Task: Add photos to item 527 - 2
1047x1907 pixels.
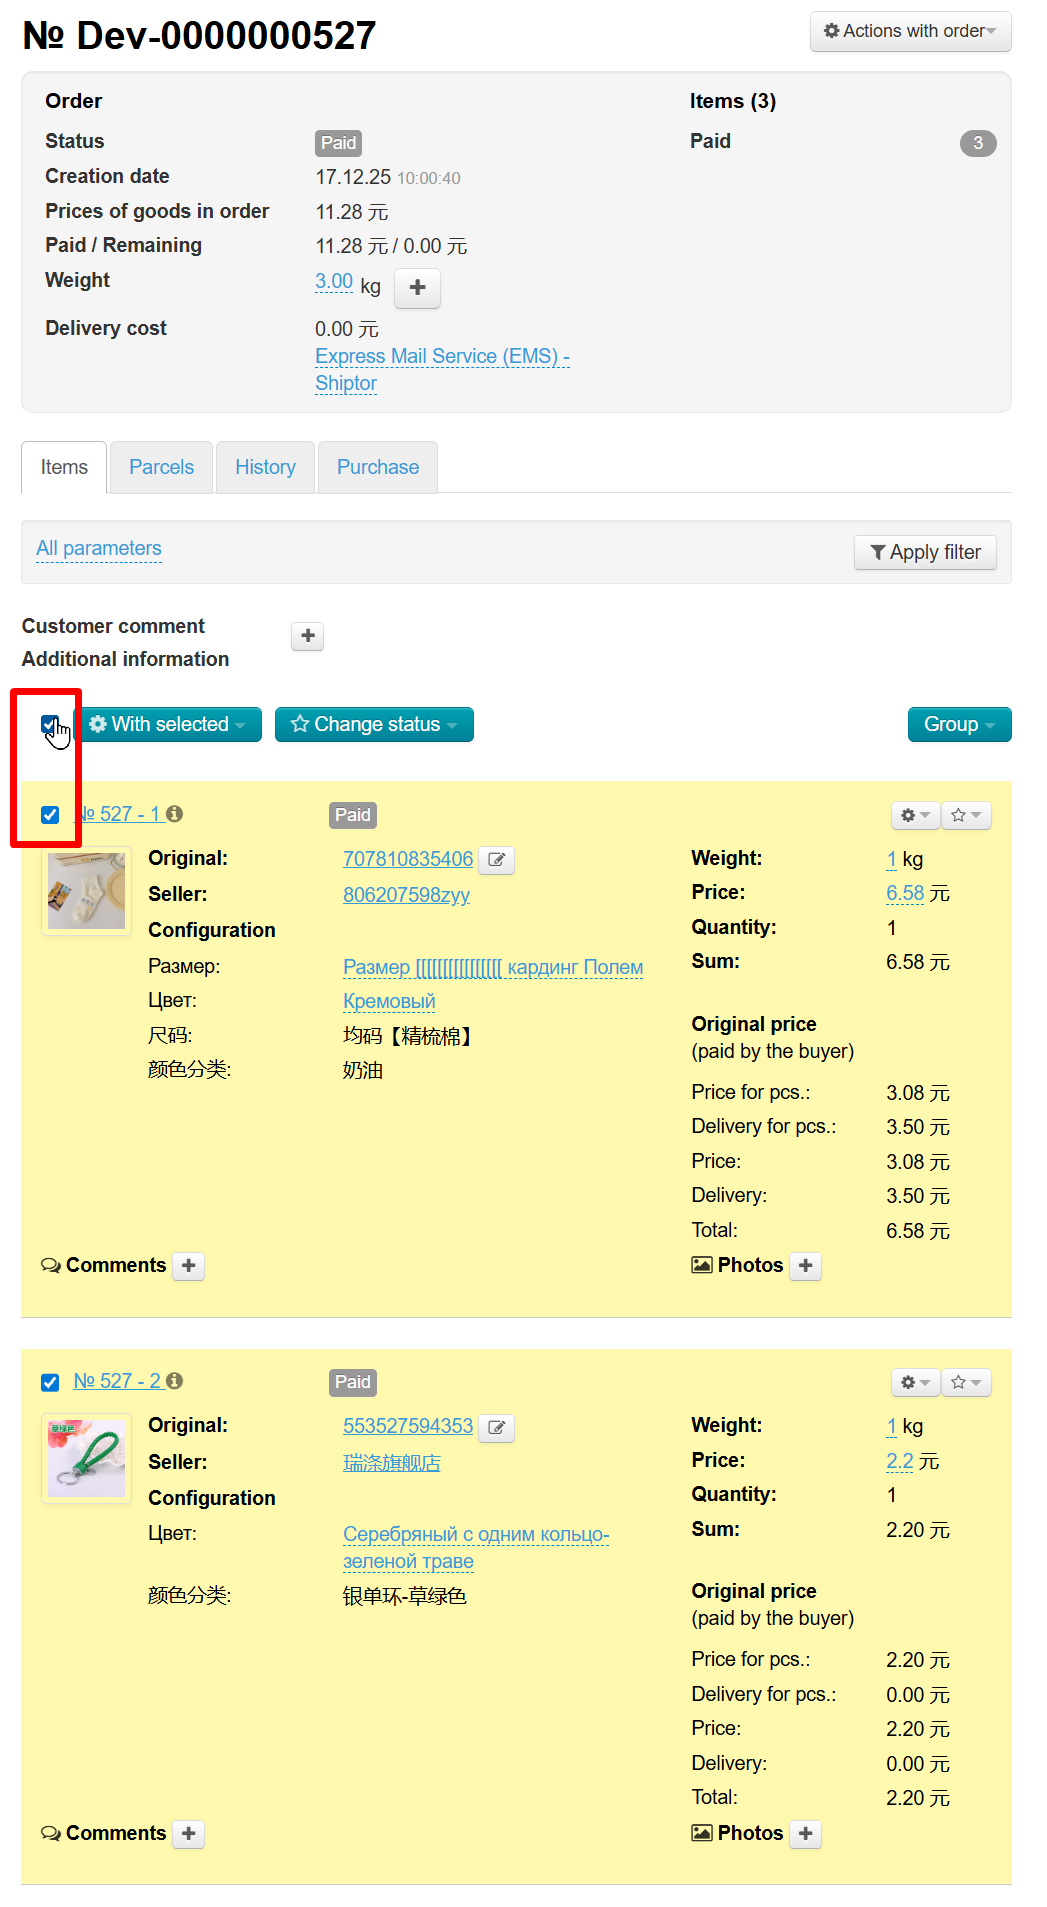Action: tap(805, 1834)
